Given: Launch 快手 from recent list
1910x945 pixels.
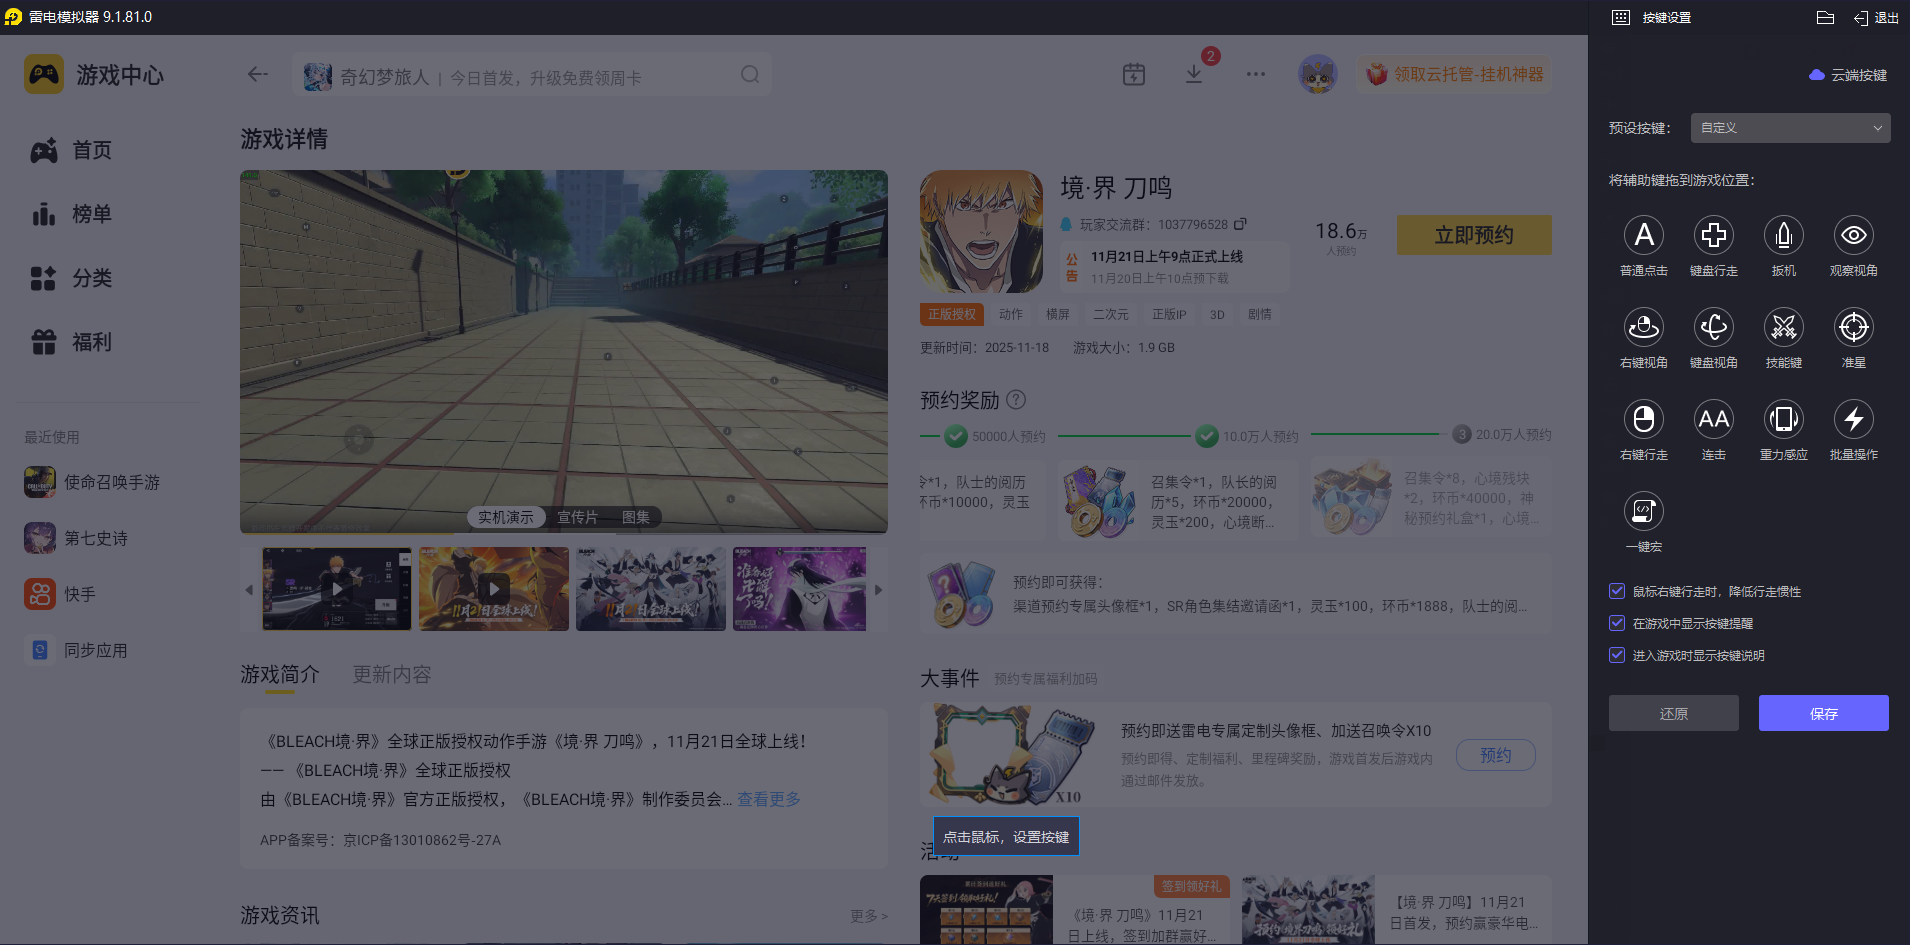Looking at the screenshot, I should point(60,594).
